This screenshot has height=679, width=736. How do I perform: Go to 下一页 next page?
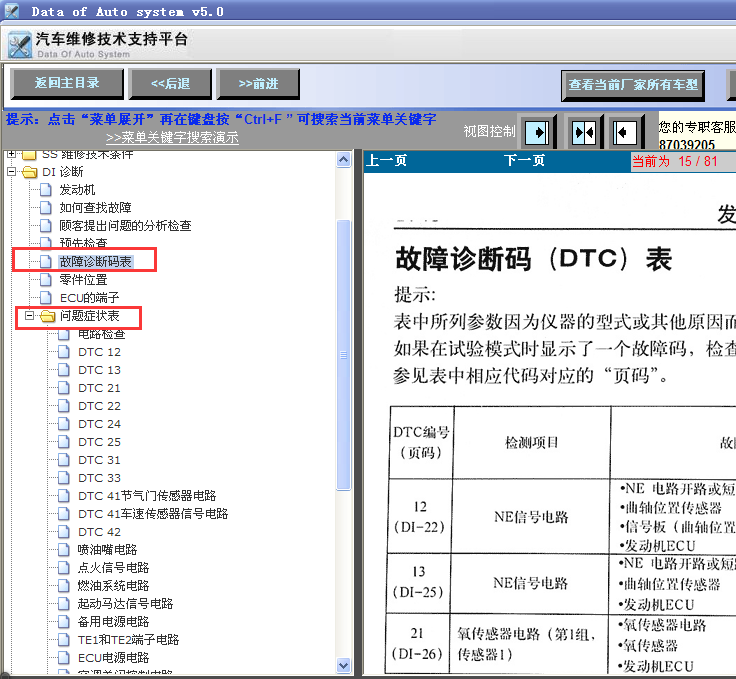[524, 160]
